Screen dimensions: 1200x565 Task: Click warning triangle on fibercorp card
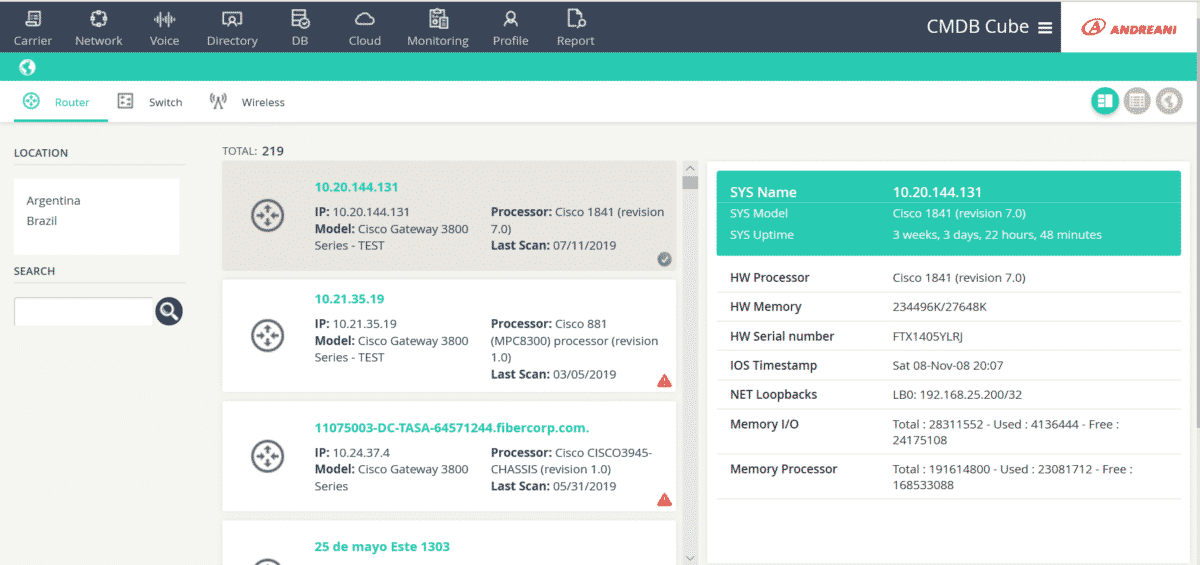click(x=664, y=499)
